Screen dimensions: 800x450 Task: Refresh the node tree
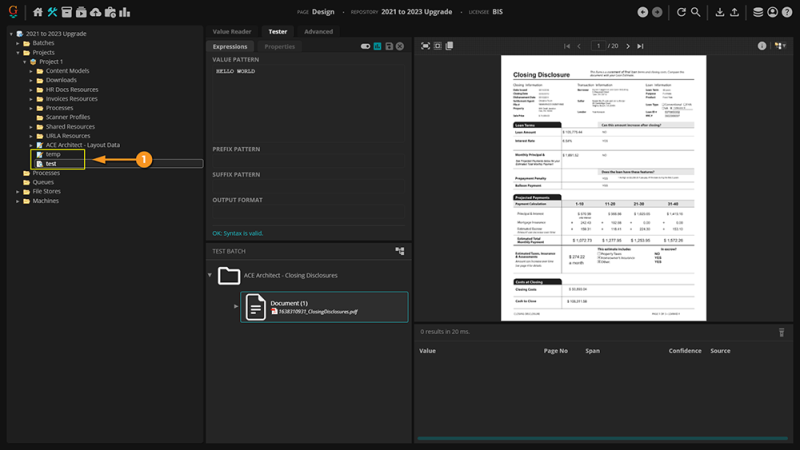681,12
